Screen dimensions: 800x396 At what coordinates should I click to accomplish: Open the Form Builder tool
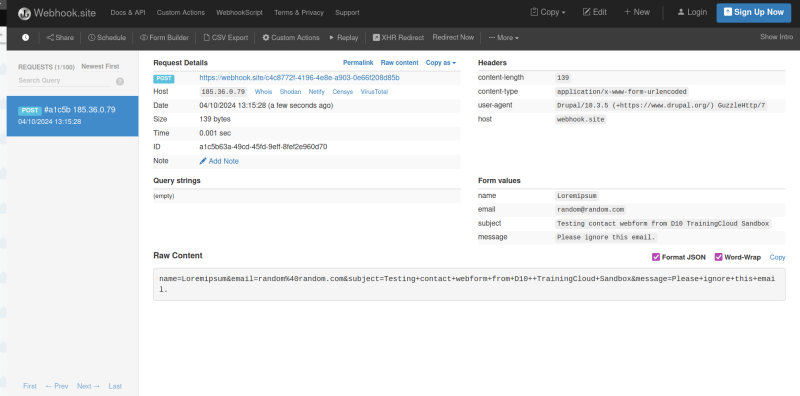[x=164, y=37]
